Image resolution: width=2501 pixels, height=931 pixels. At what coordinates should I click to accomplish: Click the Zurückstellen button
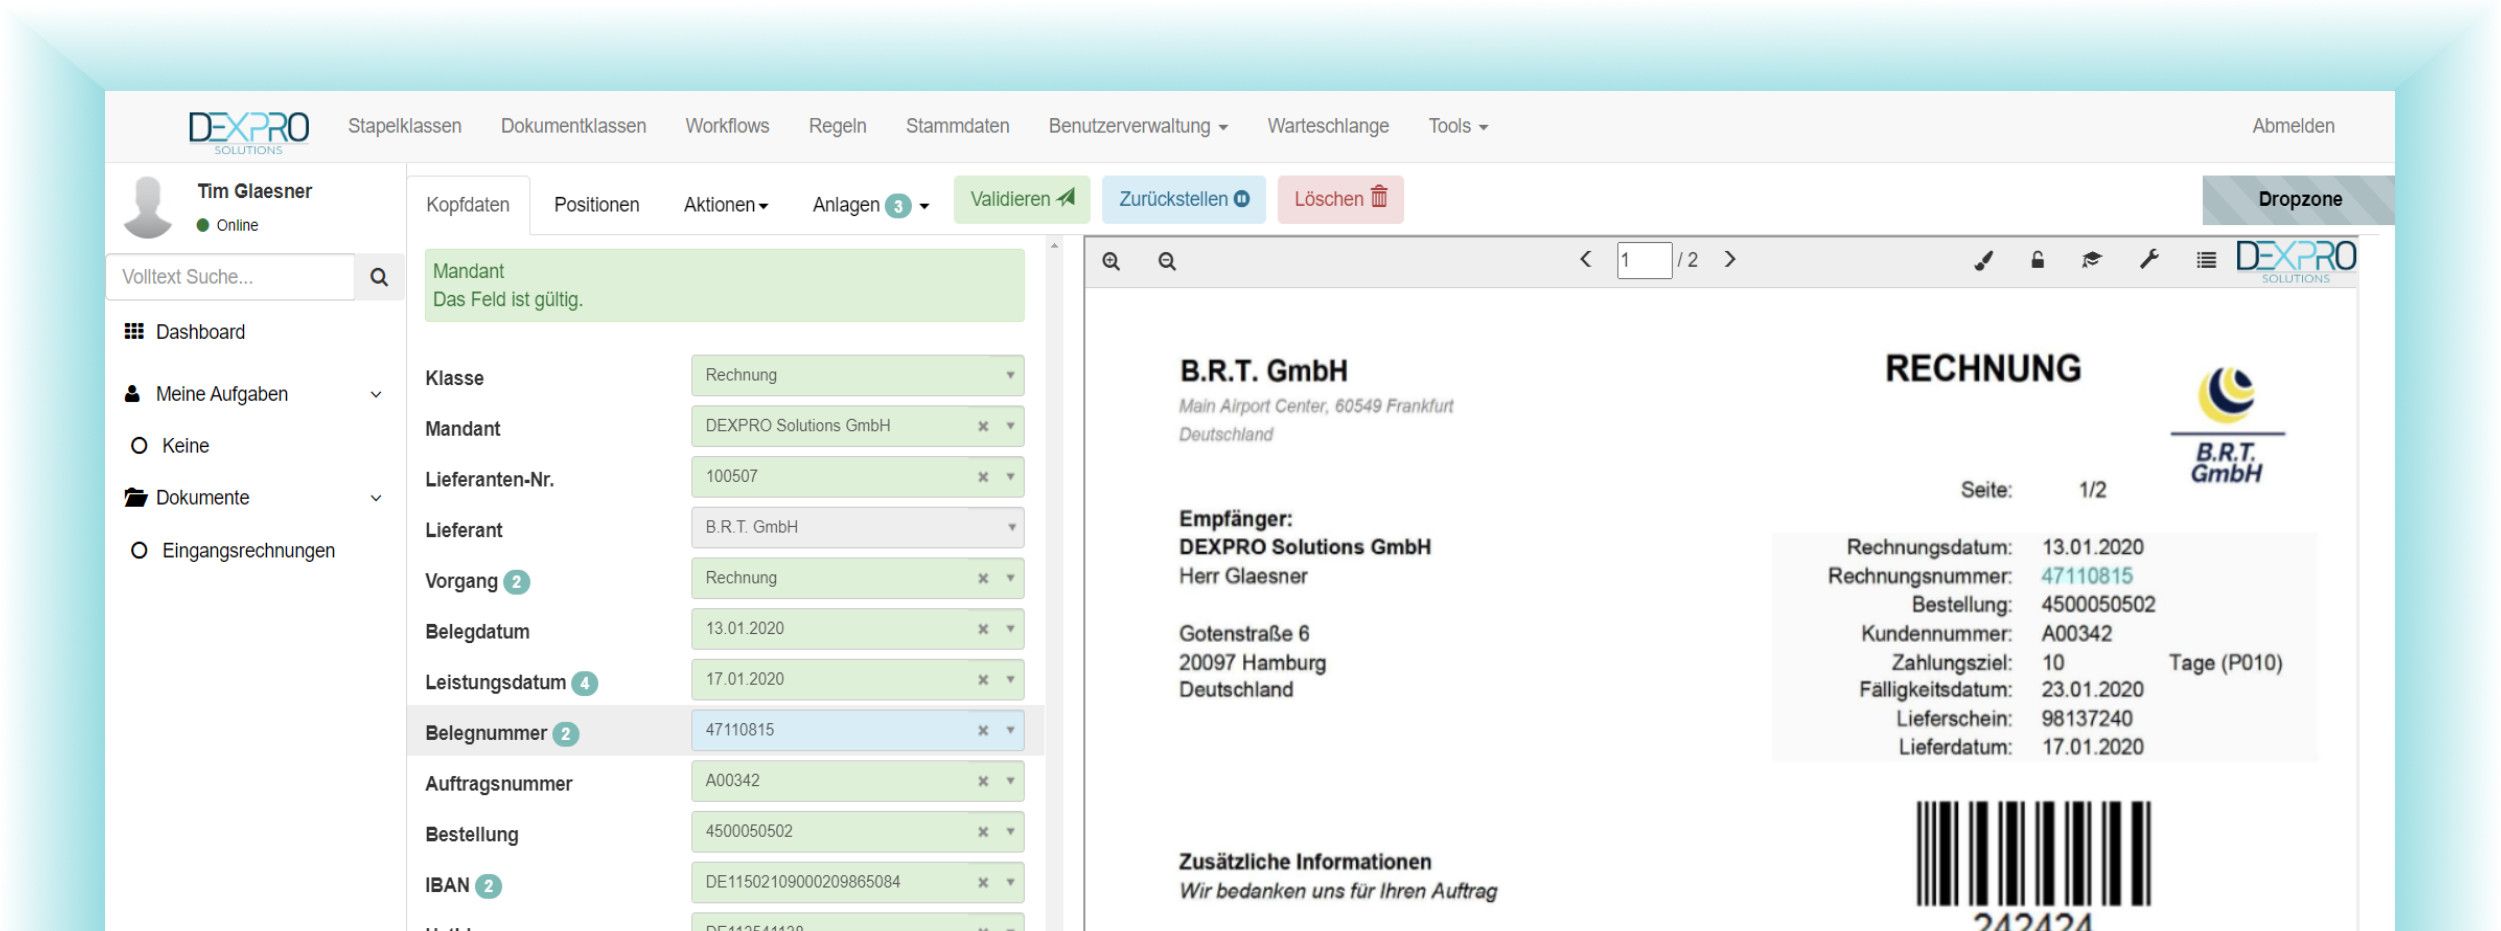tap(1184, 199)
